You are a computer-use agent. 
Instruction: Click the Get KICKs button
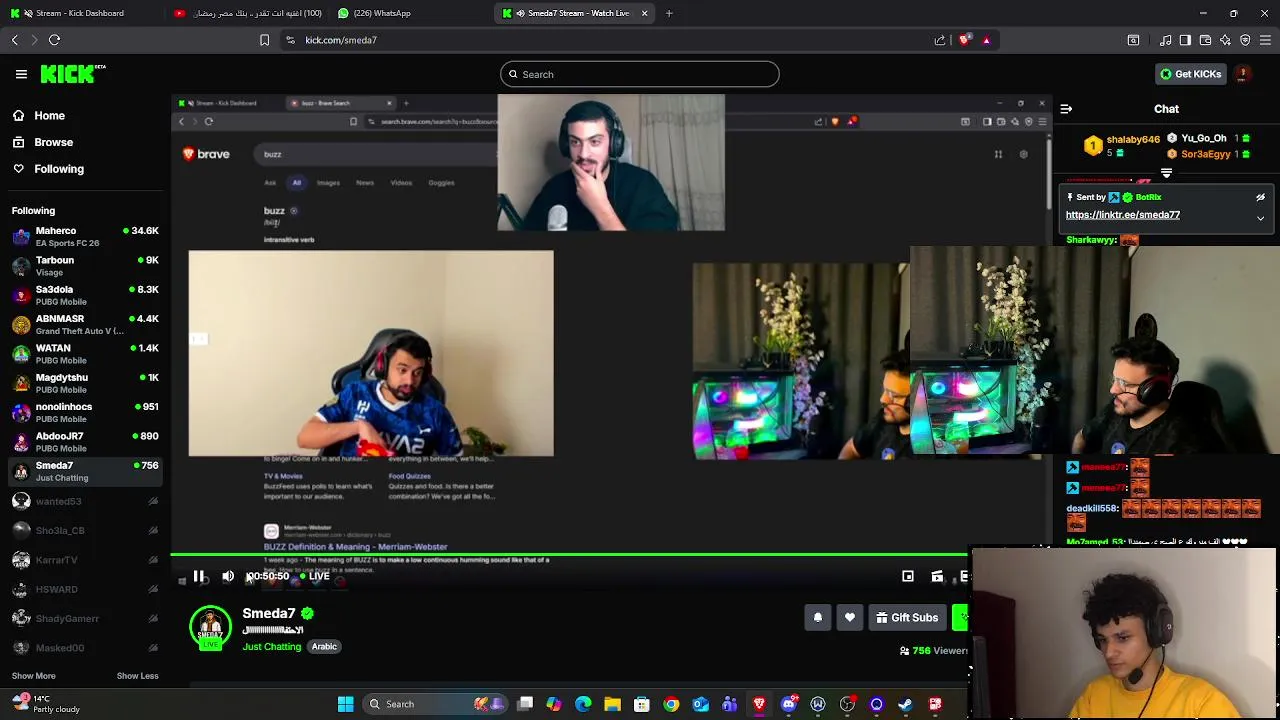pos(1190,74)
